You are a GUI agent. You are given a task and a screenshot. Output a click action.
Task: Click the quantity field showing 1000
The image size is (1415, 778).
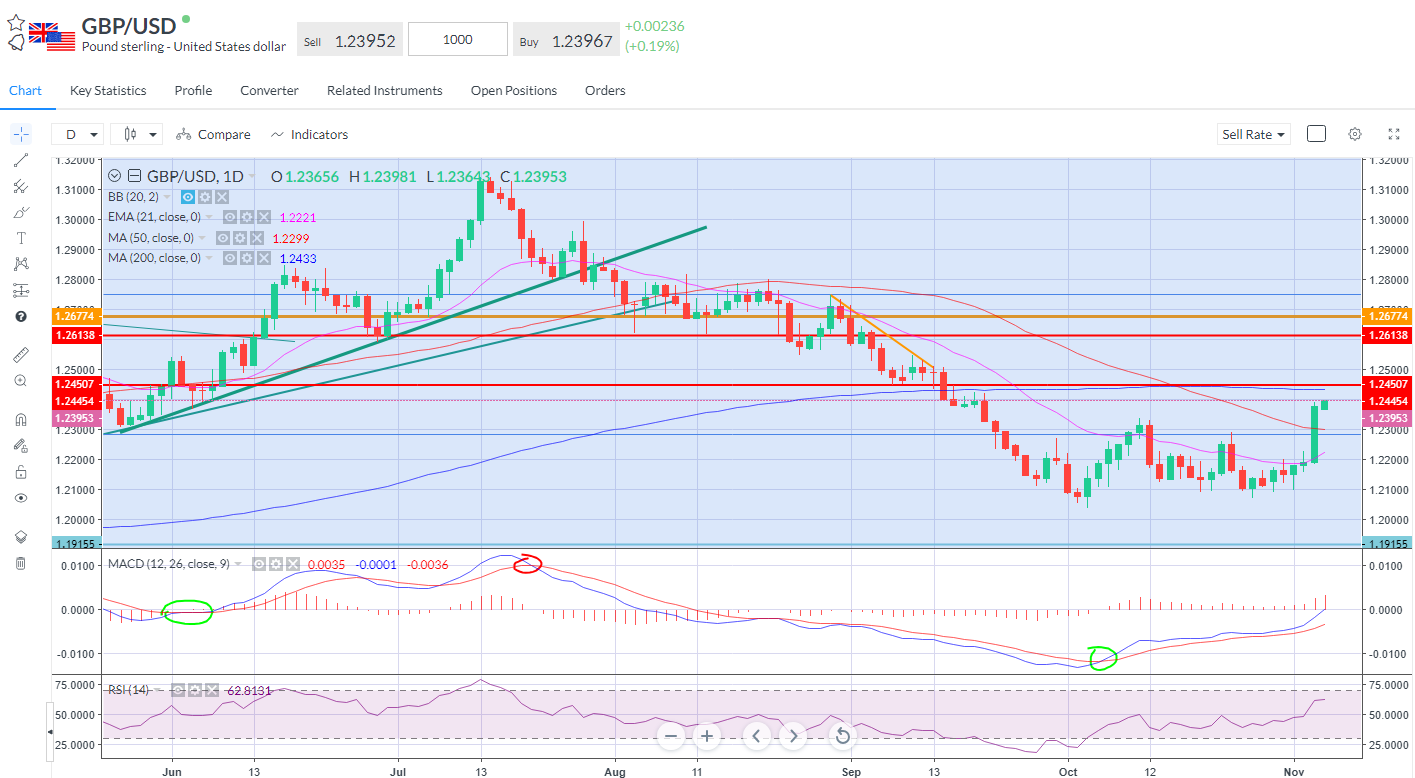(458, 40)
